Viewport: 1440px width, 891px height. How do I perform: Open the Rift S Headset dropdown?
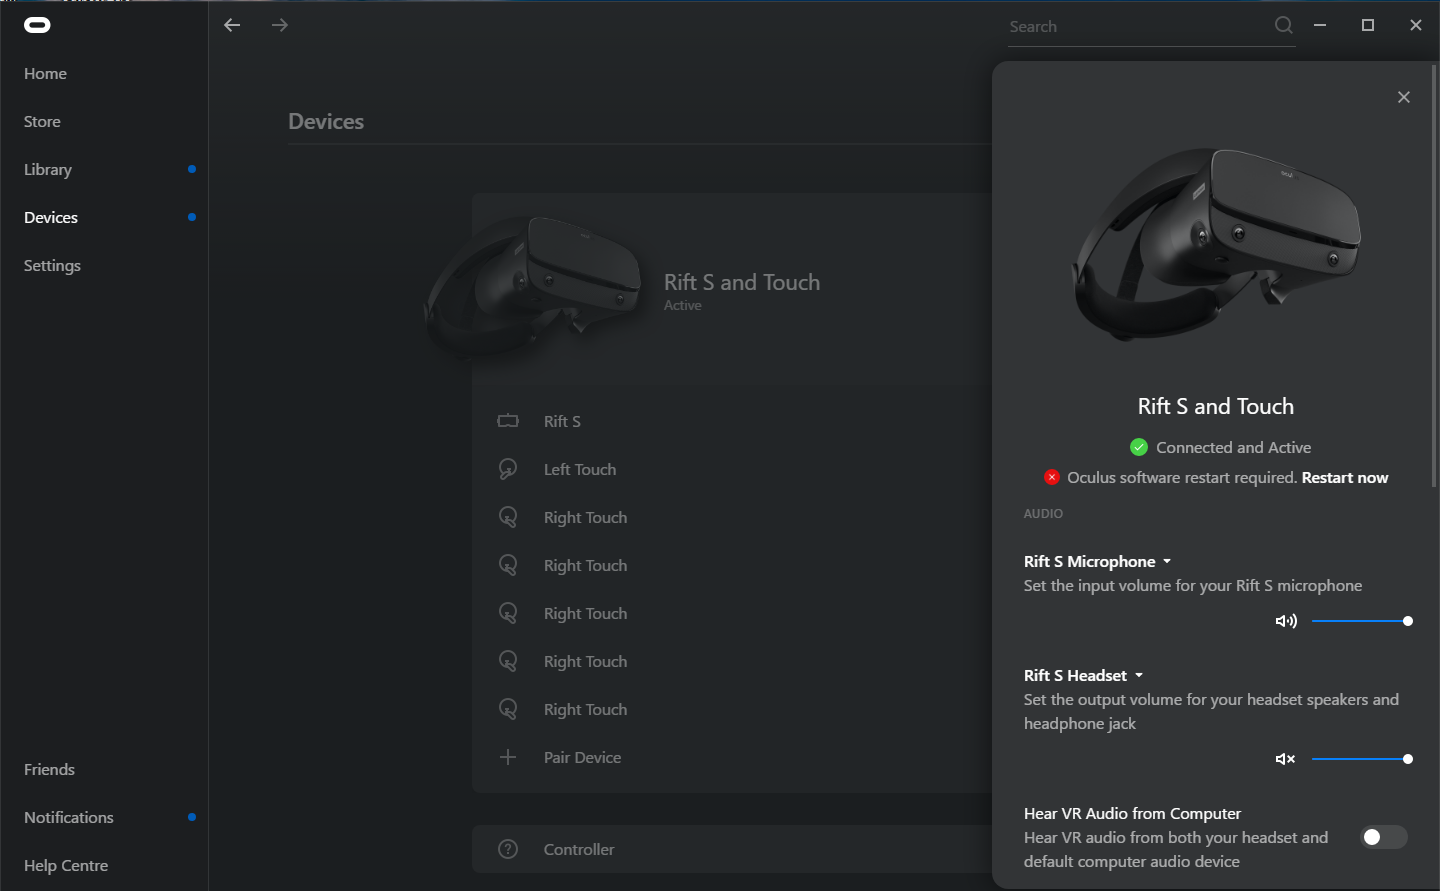coord(1083,675)
